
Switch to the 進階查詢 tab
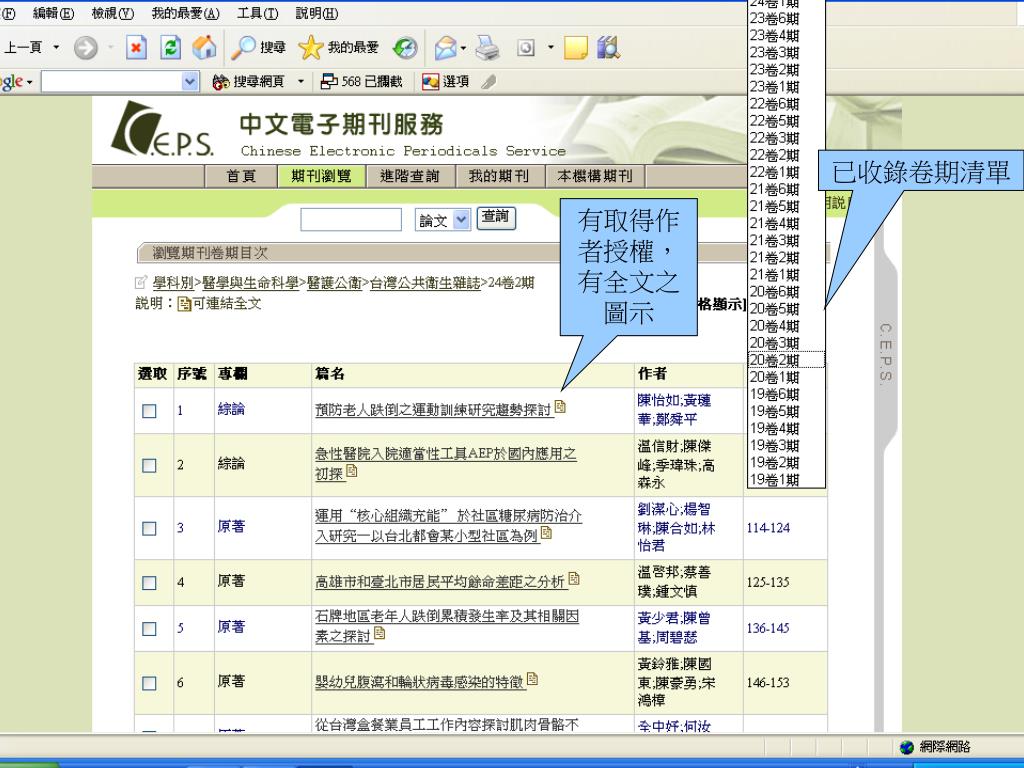[x=409, y=176]
